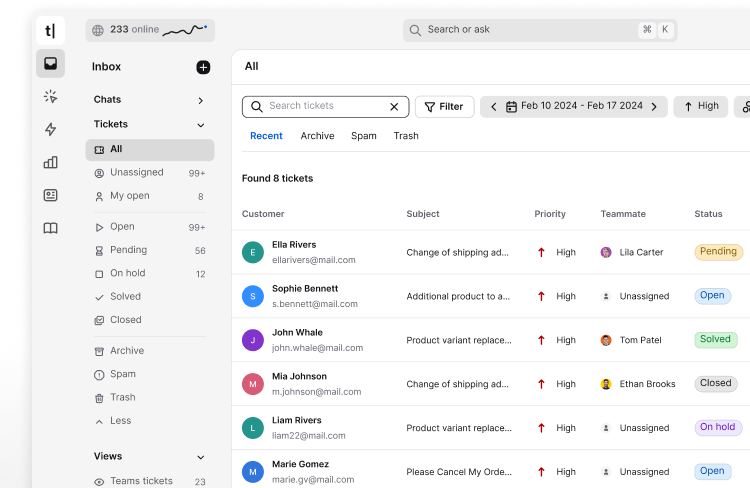The image size is (750, 488).
Task: Click the plus icon beside Inbox
Action: tap(203, 67)
